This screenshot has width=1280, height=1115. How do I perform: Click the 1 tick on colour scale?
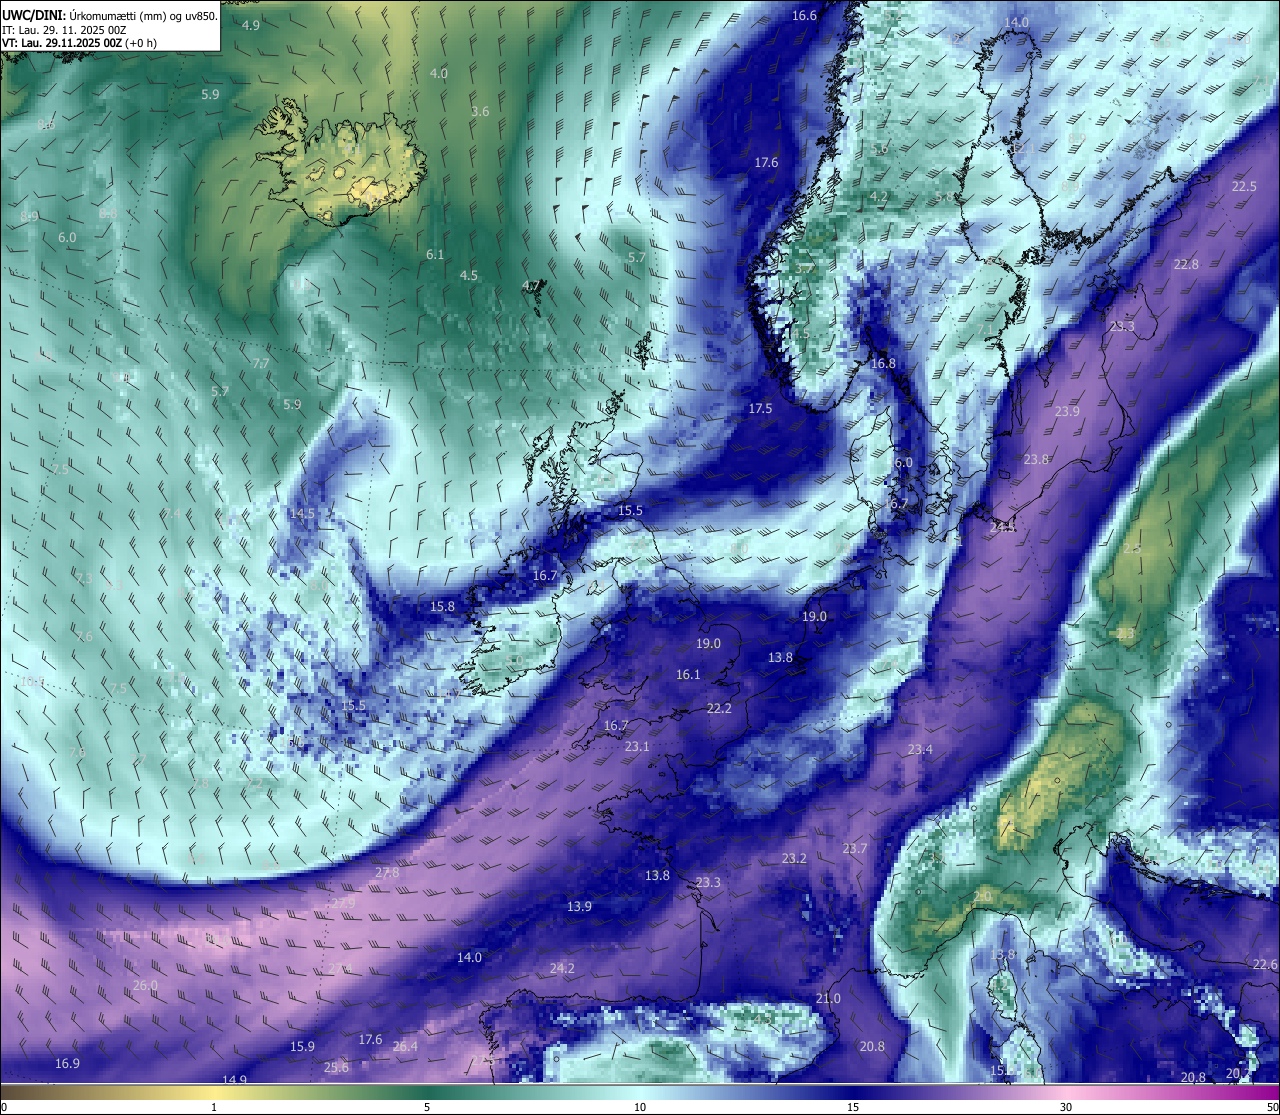coord(214,1107)
